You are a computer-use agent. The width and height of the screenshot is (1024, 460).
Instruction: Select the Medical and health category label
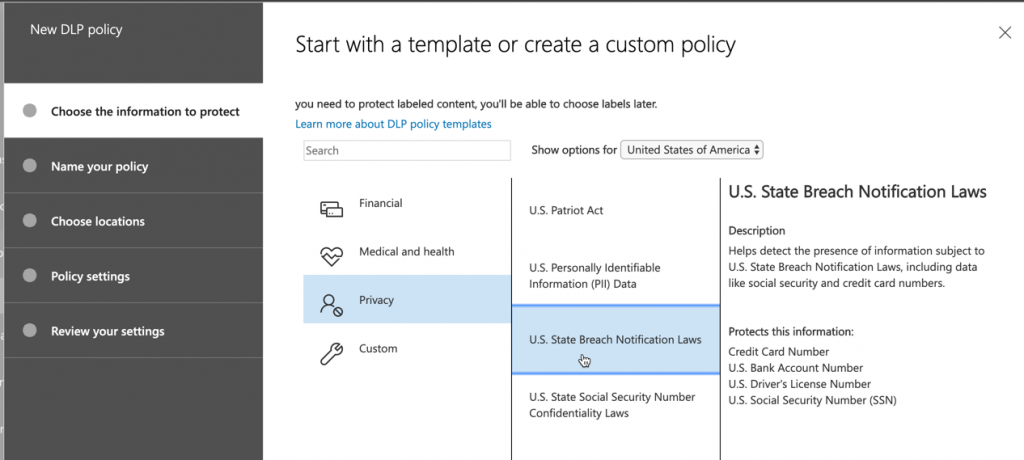[407, 252]
